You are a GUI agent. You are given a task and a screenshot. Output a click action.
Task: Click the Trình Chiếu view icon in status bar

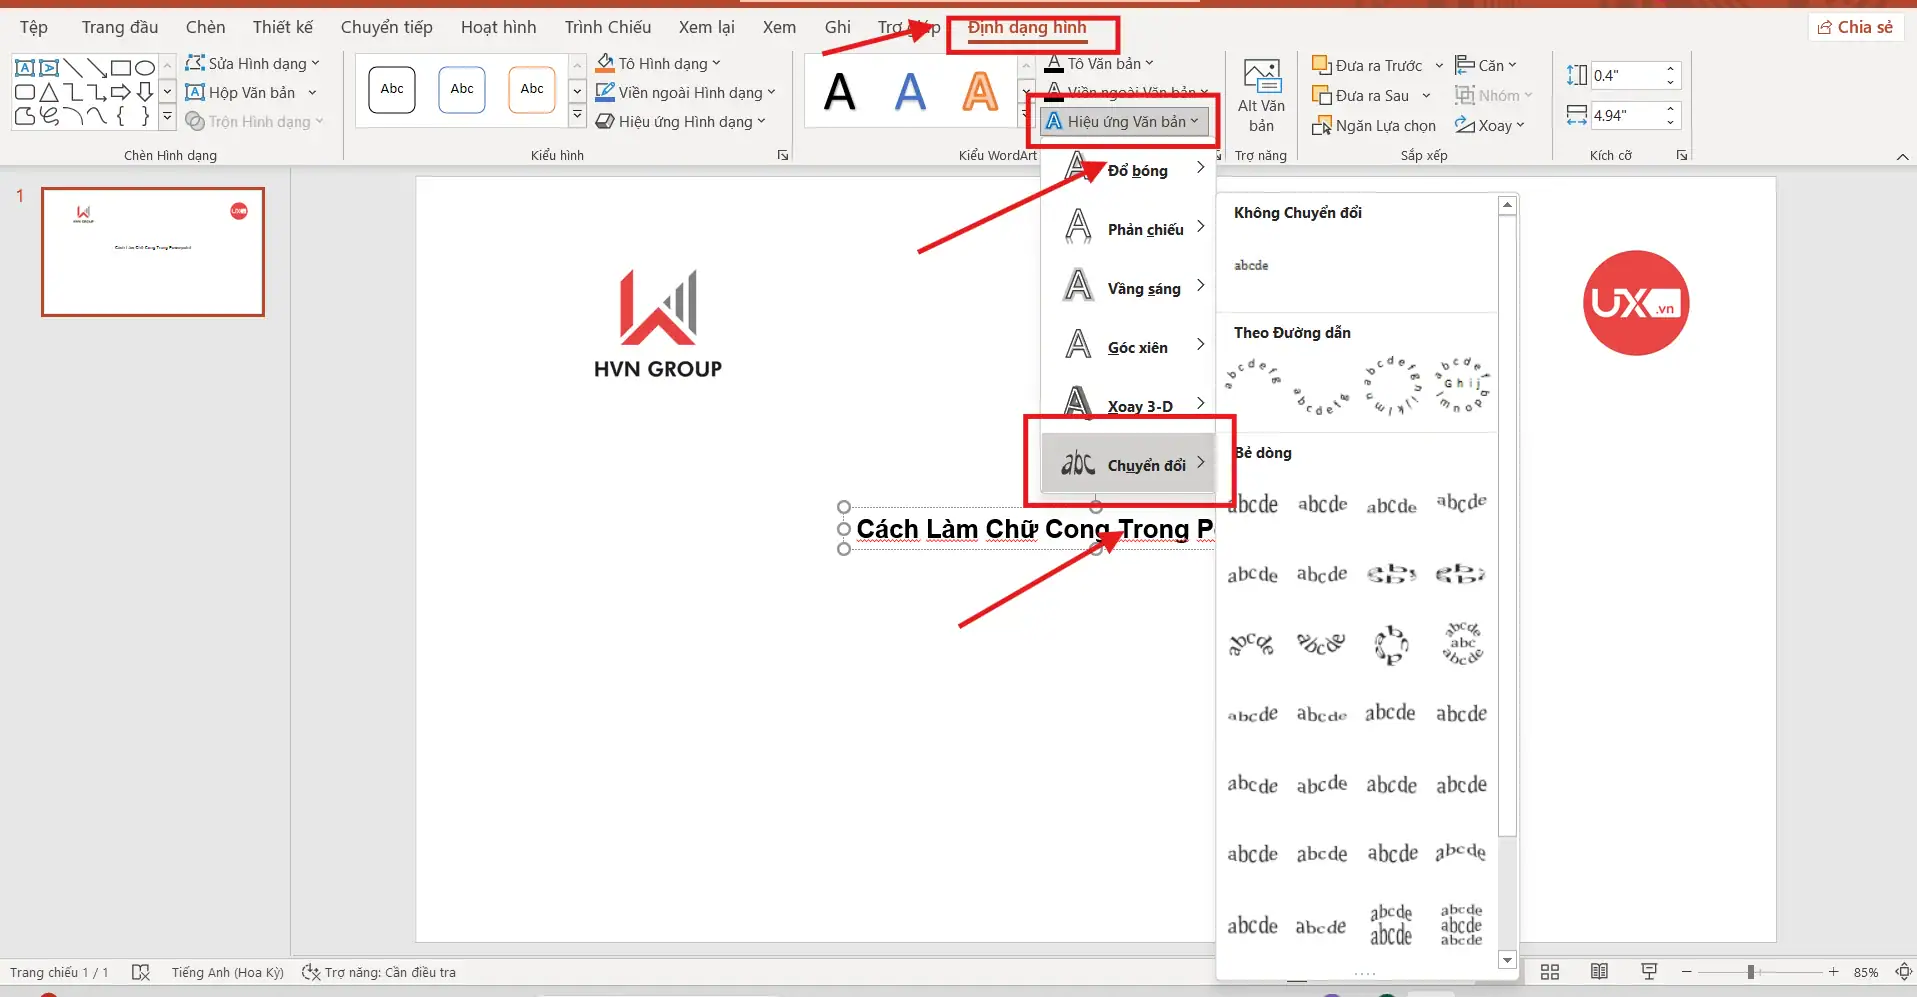pos(1648,971)
